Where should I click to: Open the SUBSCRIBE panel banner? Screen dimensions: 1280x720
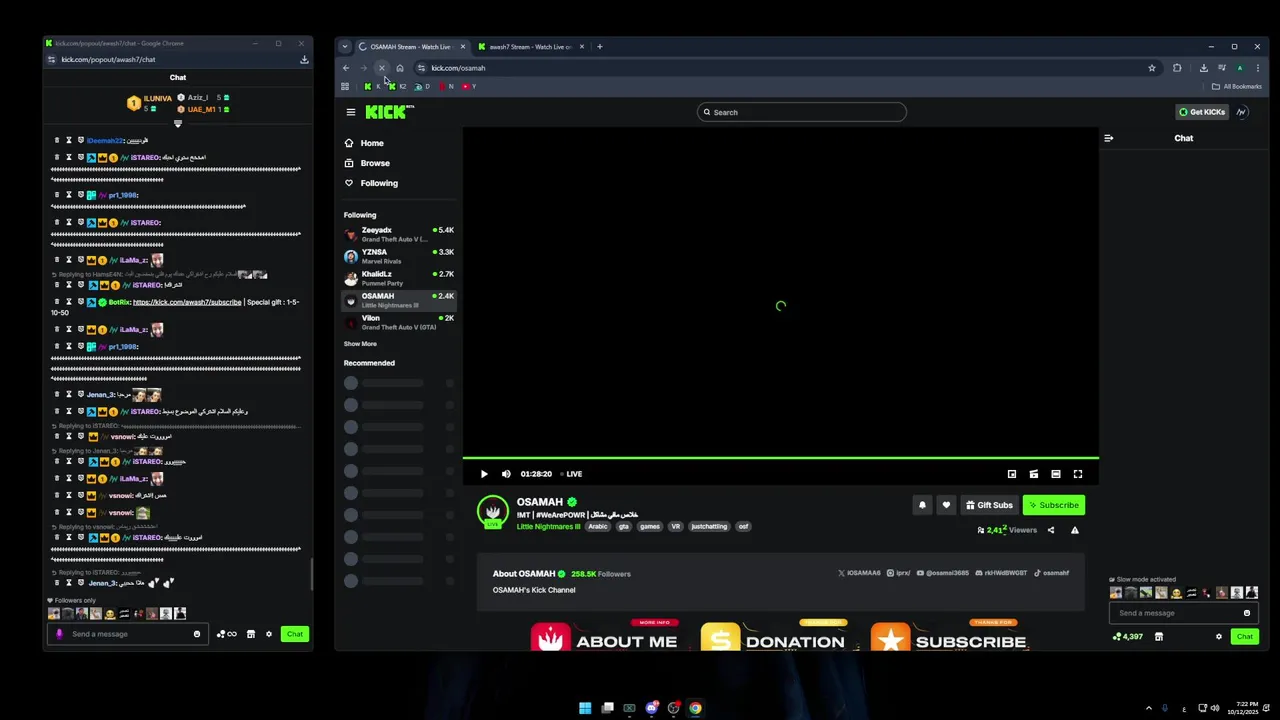(x=949, y=637)
